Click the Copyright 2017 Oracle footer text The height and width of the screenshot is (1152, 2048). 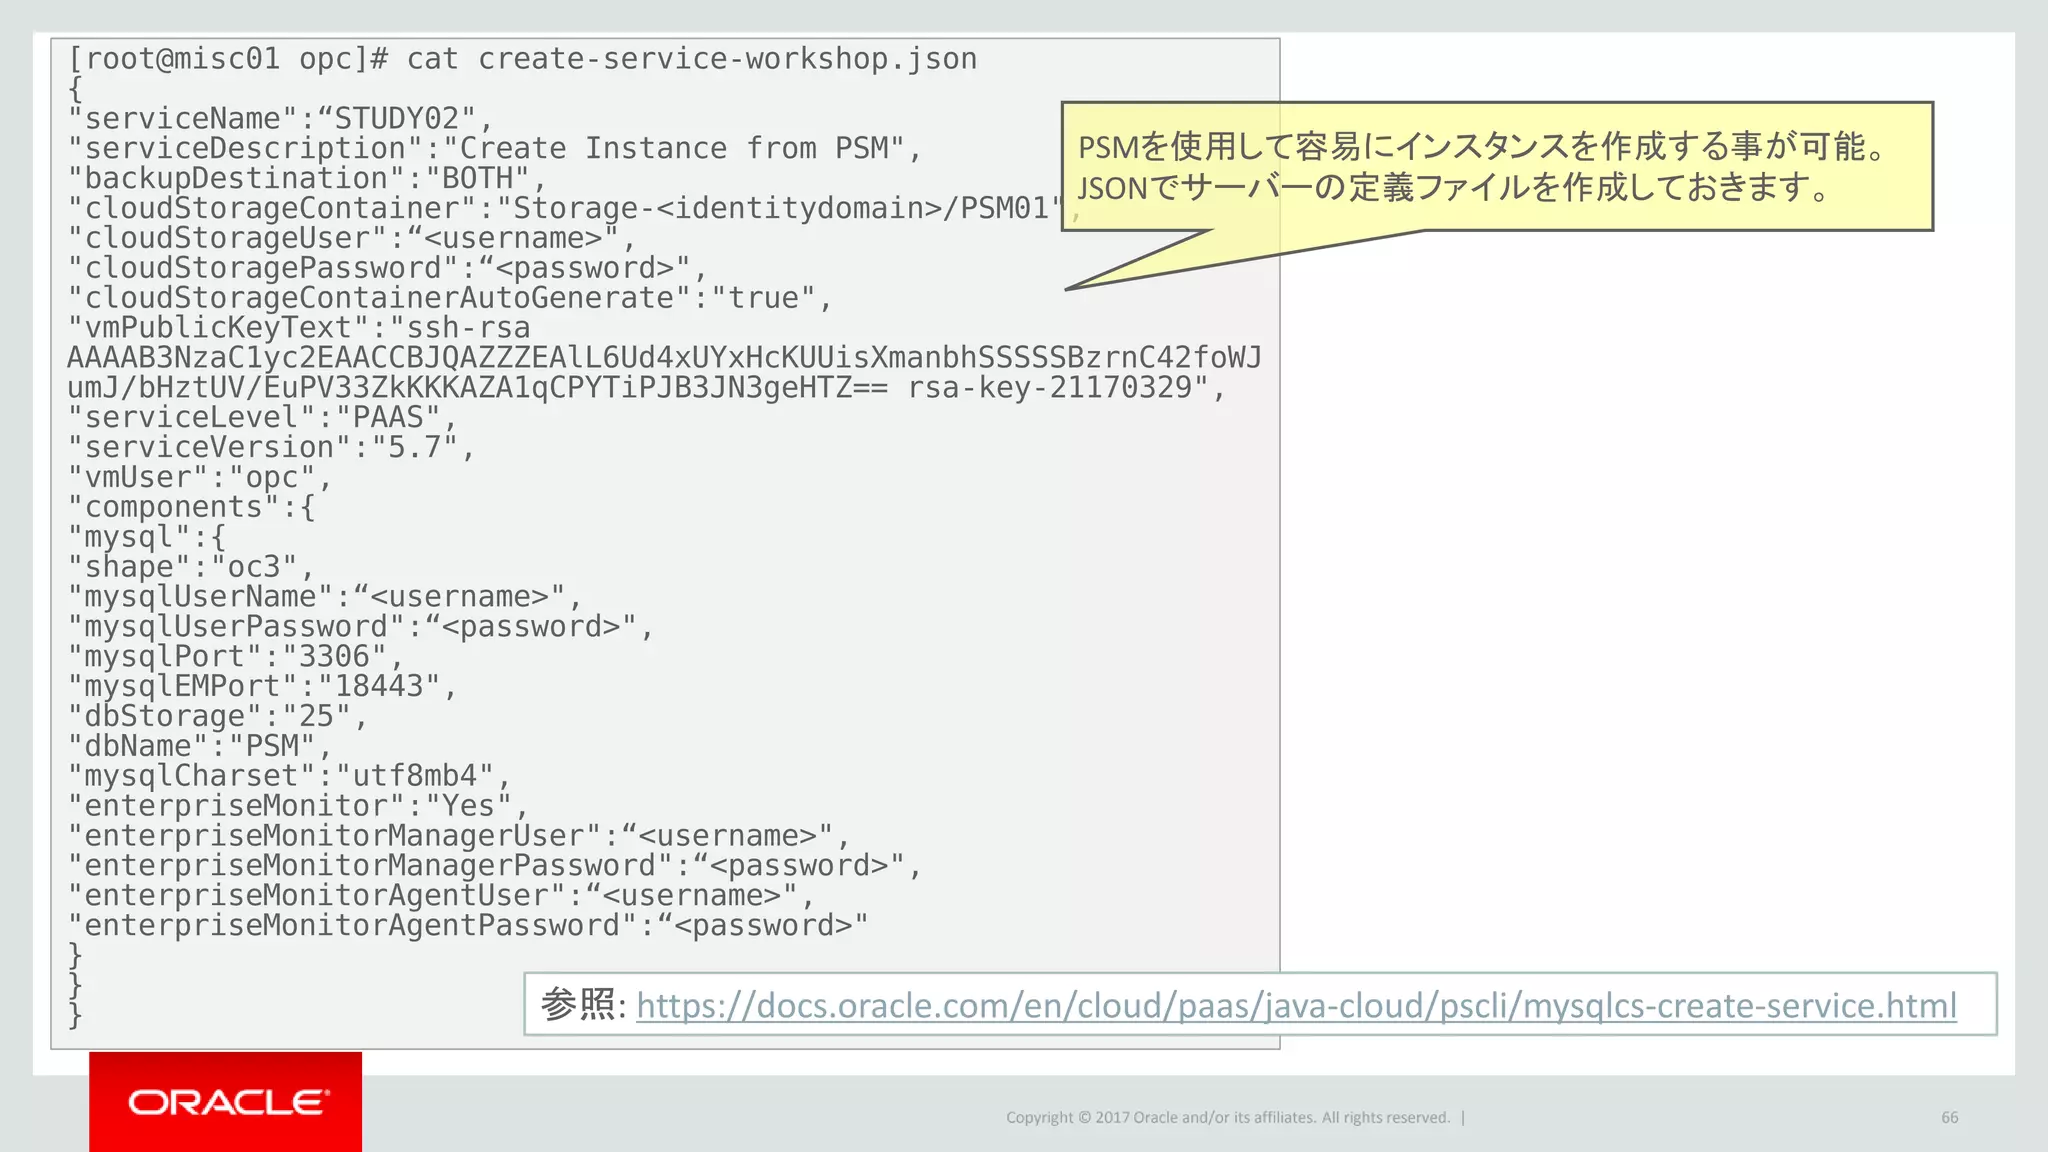(1228, 1118)
